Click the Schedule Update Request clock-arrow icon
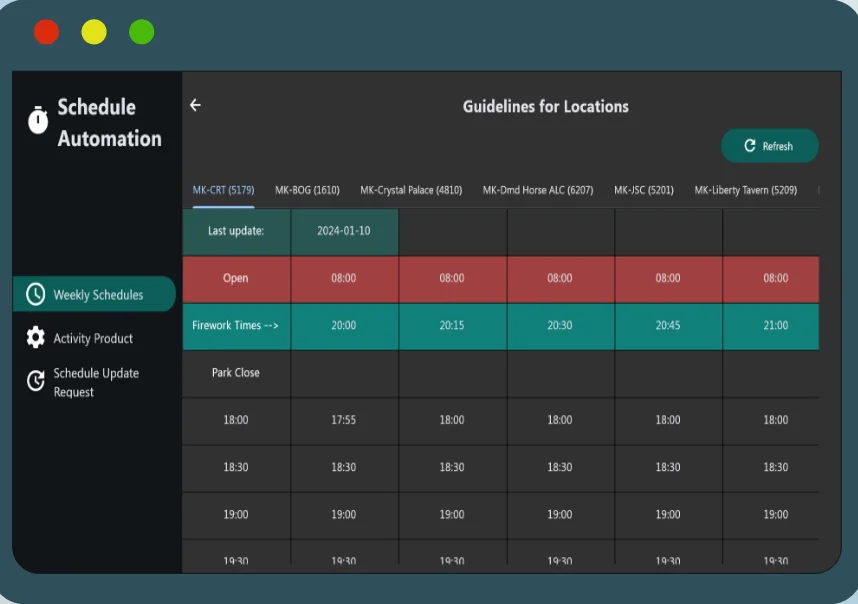Screen dimensions: 858x604 click(x=36, y=381)
